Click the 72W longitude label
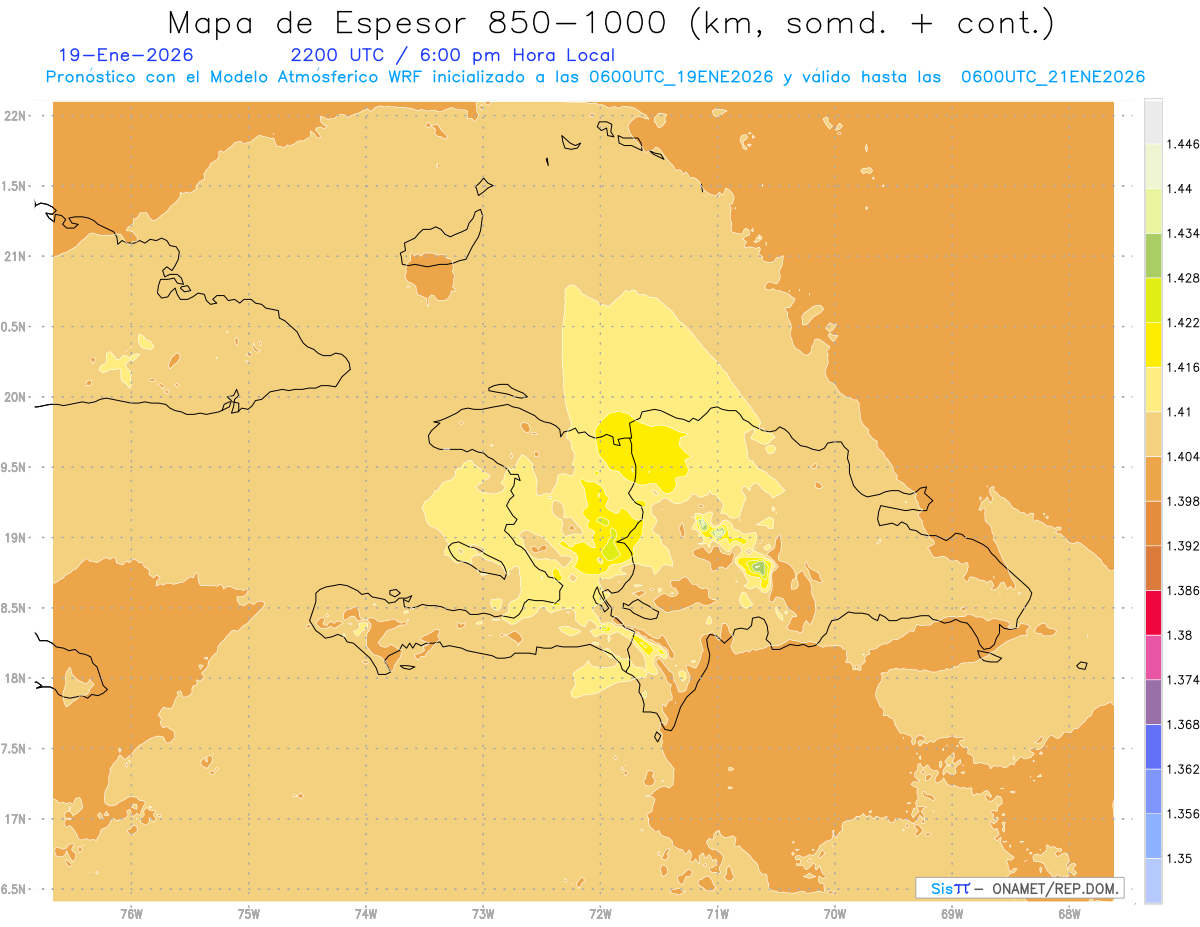This screenshot has width=1200, height=927. (600, 913)
